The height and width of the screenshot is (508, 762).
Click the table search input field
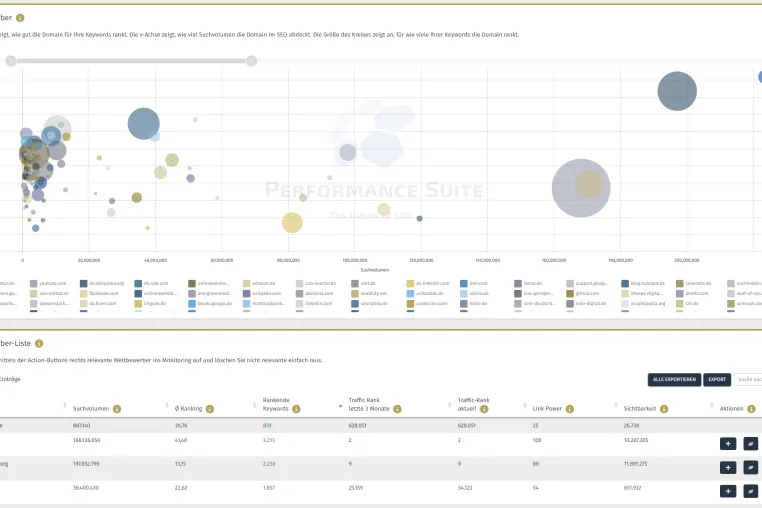[748, 379]
